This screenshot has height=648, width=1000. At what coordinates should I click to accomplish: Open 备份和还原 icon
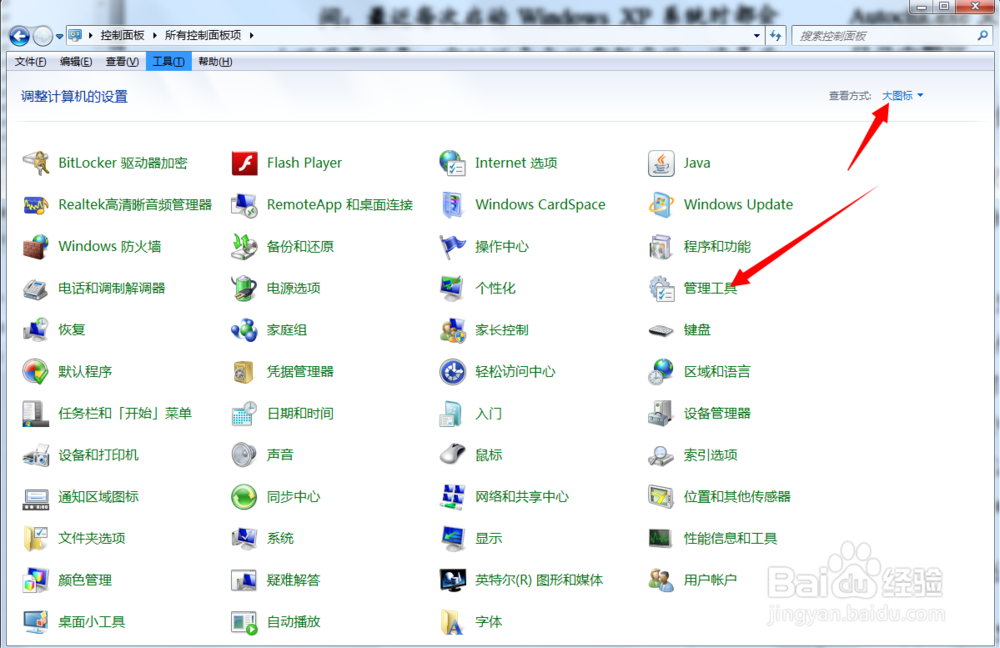coord(244,246)
